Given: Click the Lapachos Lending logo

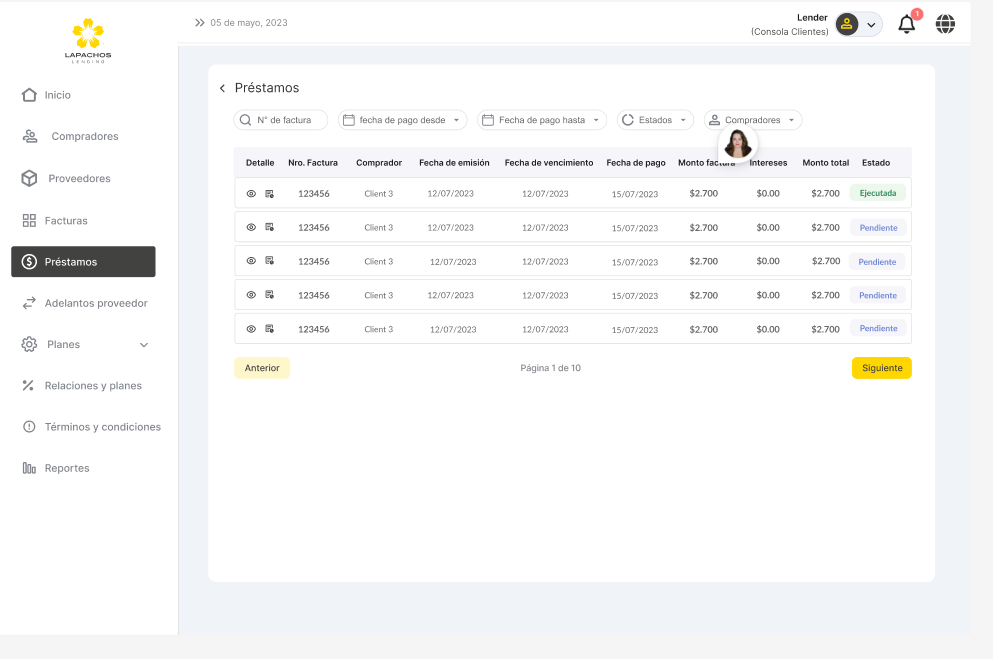Looking at the screenshot, I should pyautogui.click(x=89, y=40).
